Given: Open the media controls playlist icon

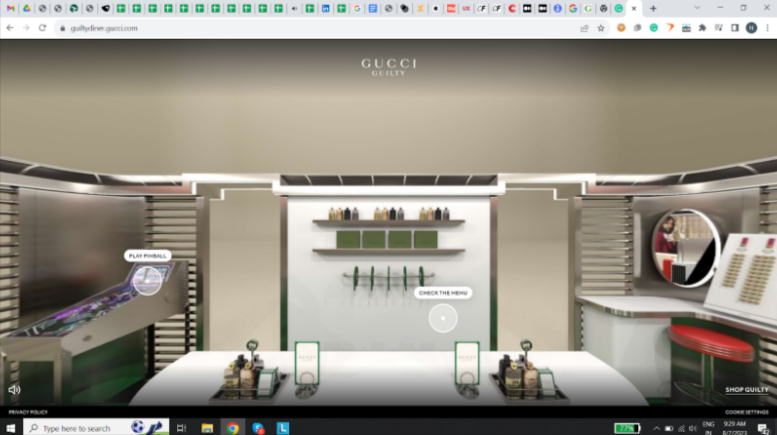Looking at the screenshot, I should tap(719, 28).
